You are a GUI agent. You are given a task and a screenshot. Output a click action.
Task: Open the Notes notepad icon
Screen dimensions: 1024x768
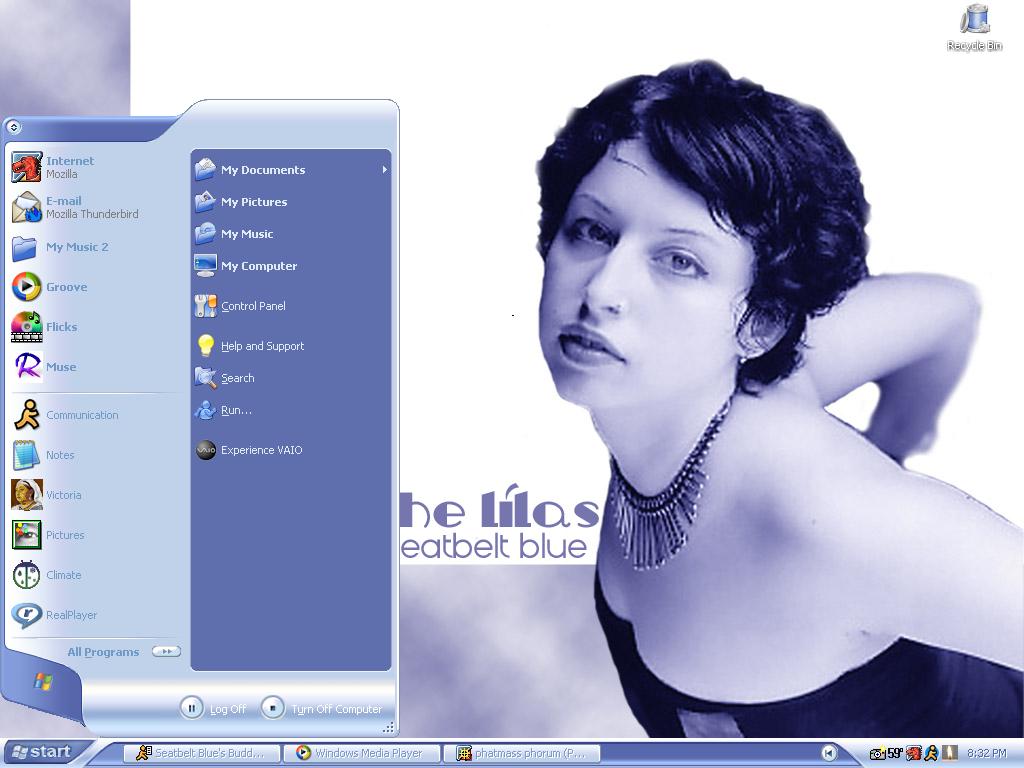tap(27, 455)
